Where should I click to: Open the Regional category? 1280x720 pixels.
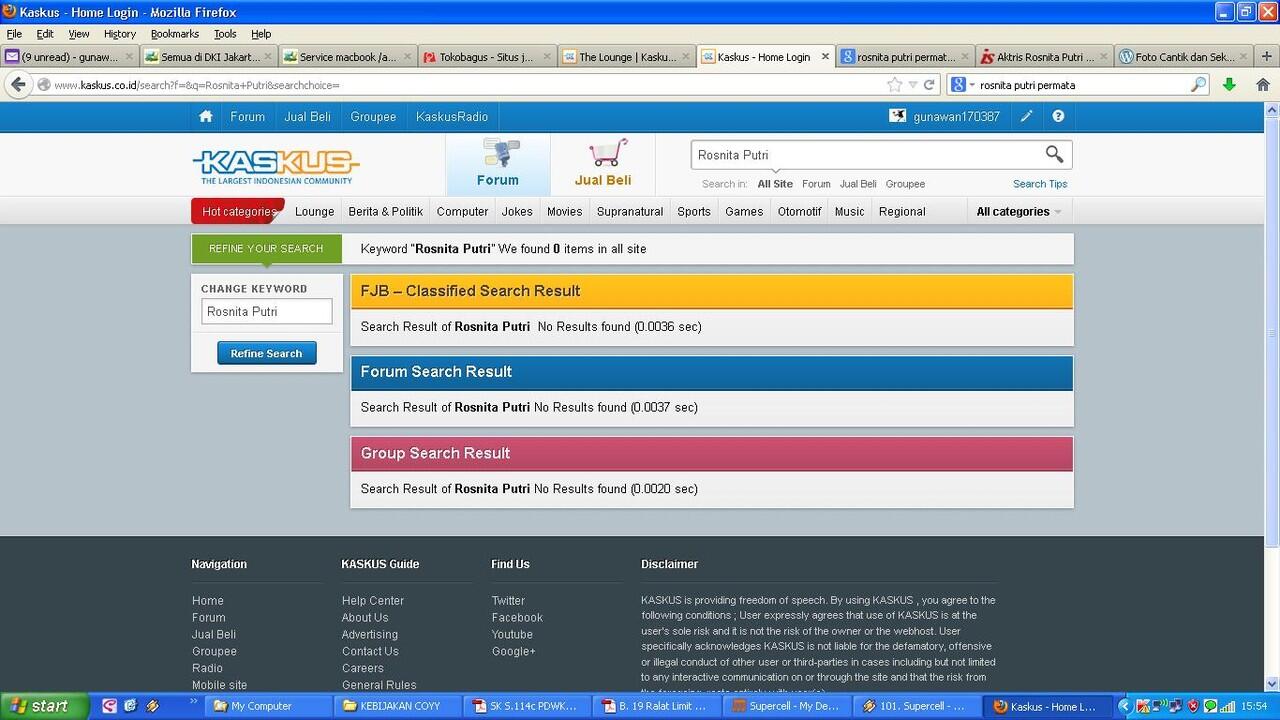click(902, 211)
